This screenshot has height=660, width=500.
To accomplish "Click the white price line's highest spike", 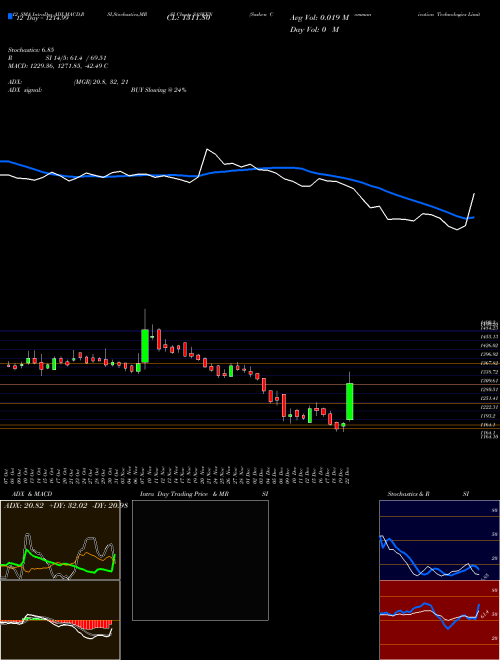I will (x=207, y=149).
